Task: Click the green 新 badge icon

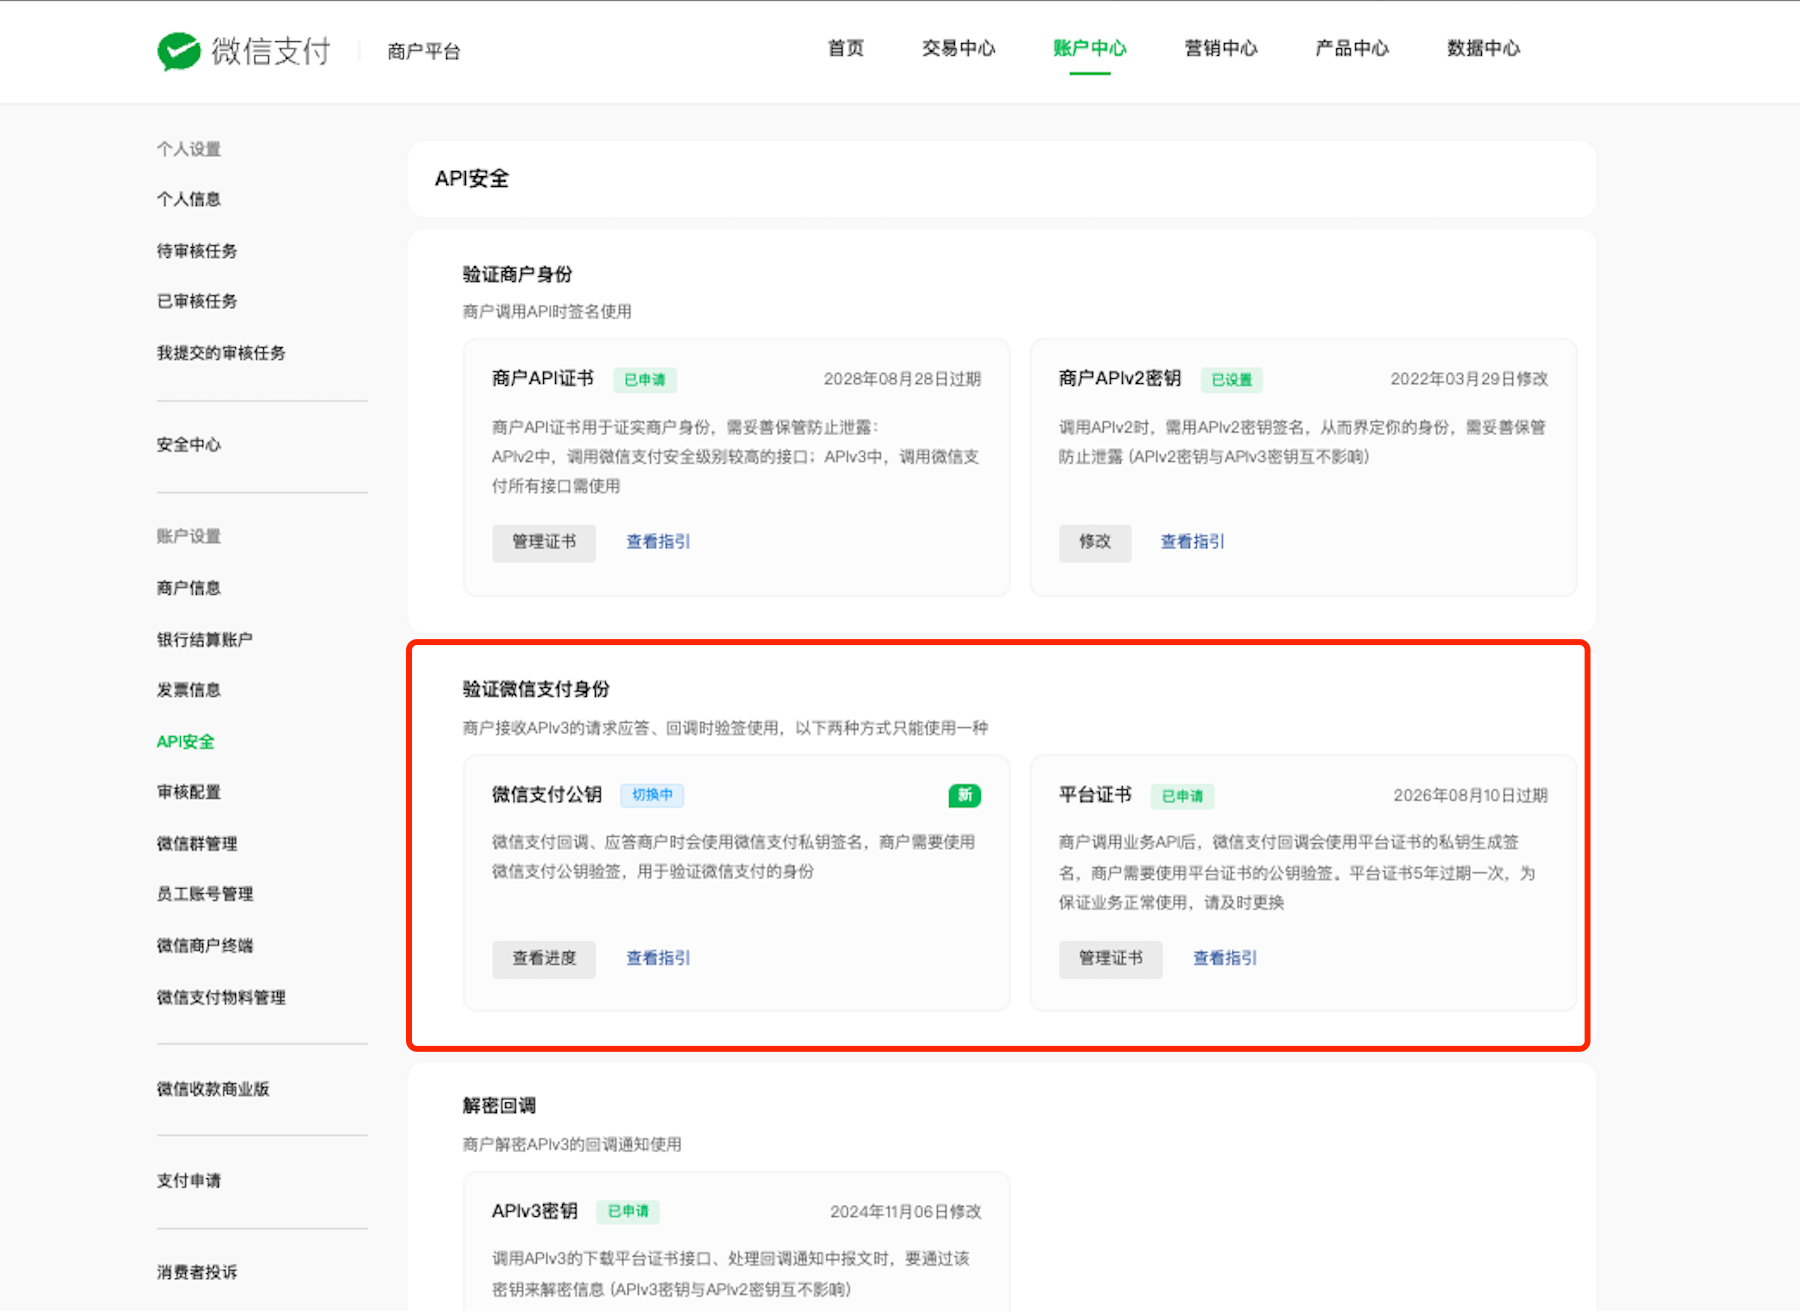Action: click(964, 795)
